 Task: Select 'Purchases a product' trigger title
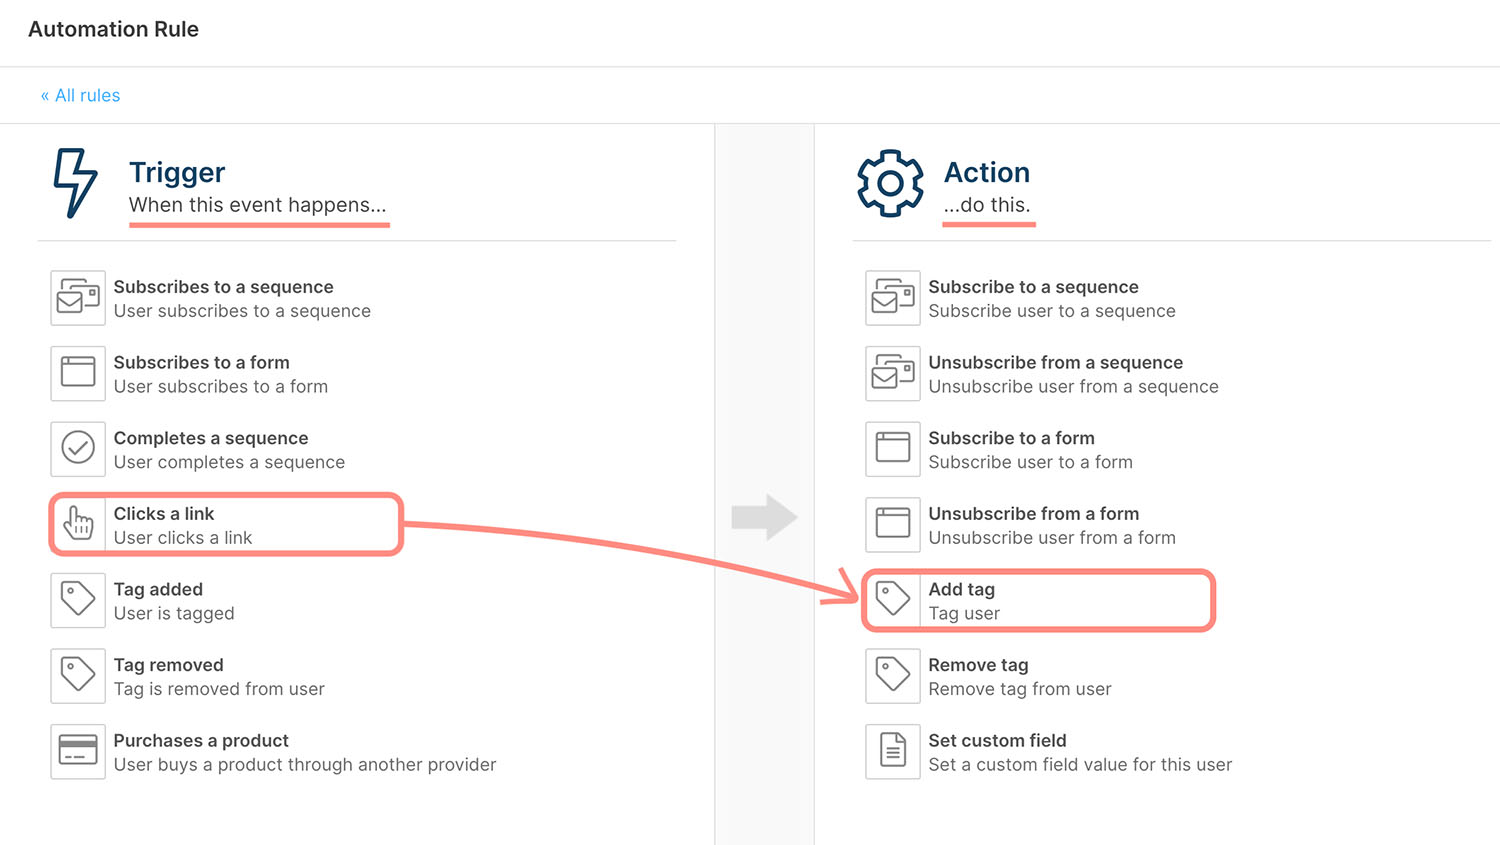pyautogui.click(x=201, y=740)
